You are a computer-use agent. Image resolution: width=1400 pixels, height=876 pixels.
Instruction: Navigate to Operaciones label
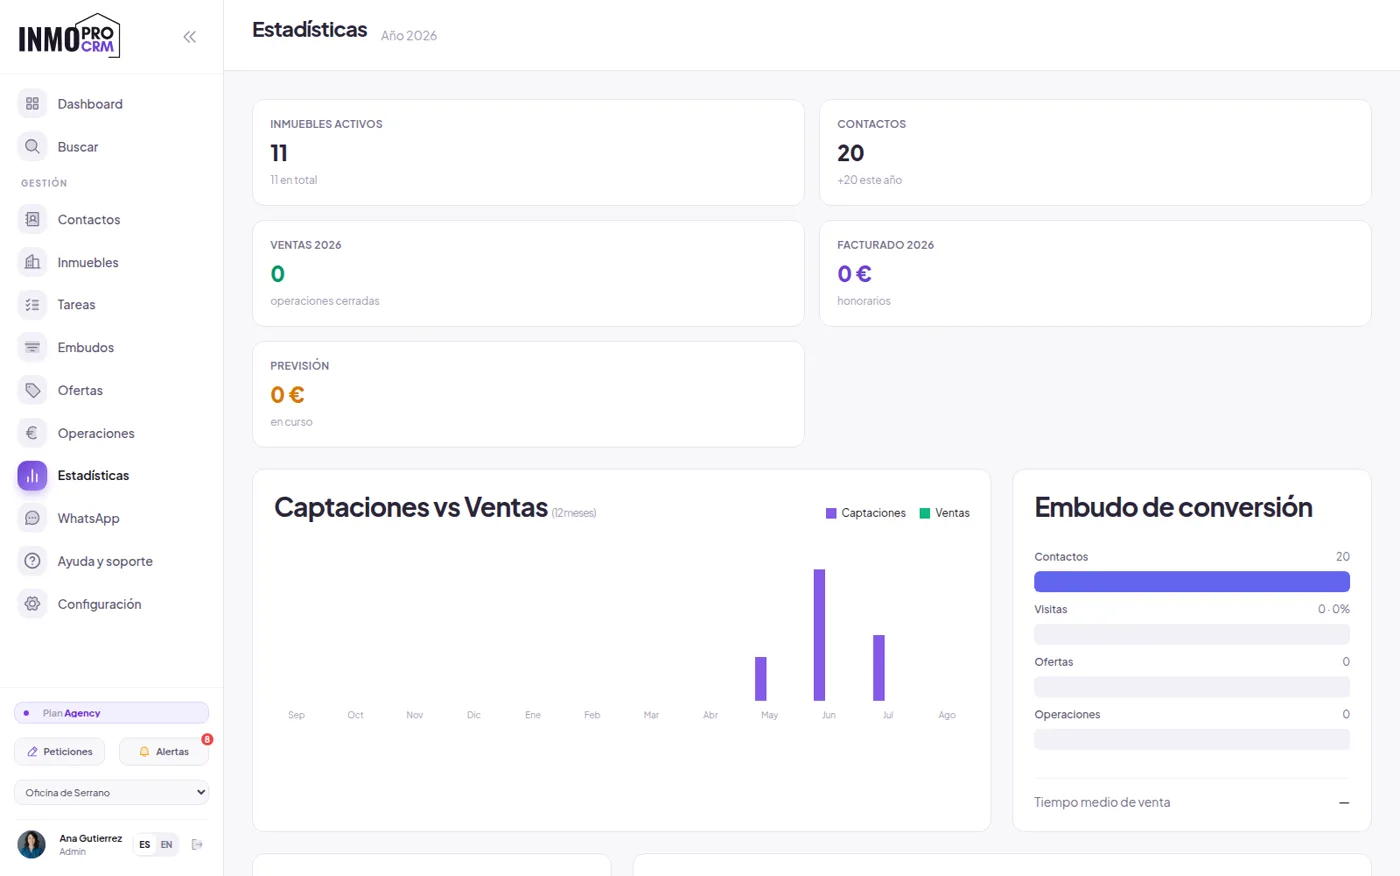click(x=96, y=433)
